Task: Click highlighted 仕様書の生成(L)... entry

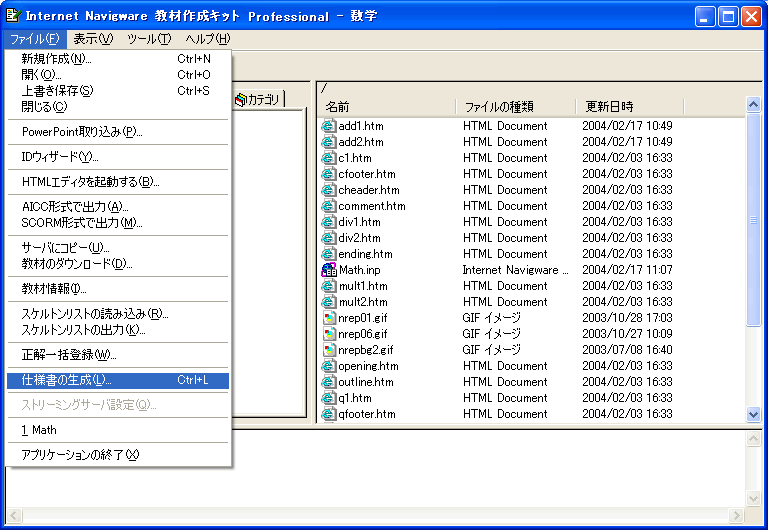Action: 118,380
